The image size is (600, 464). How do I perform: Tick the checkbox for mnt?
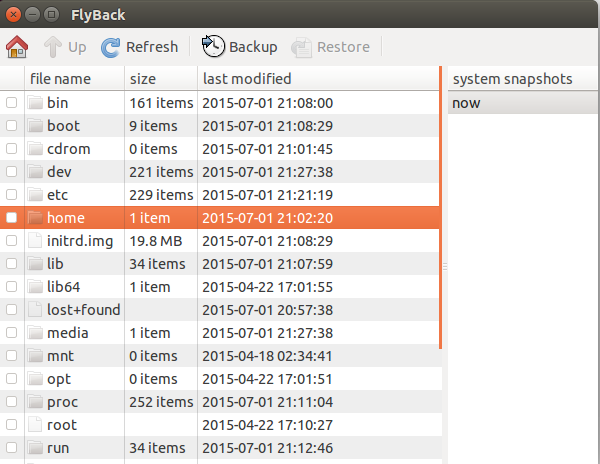coord(11,356)
